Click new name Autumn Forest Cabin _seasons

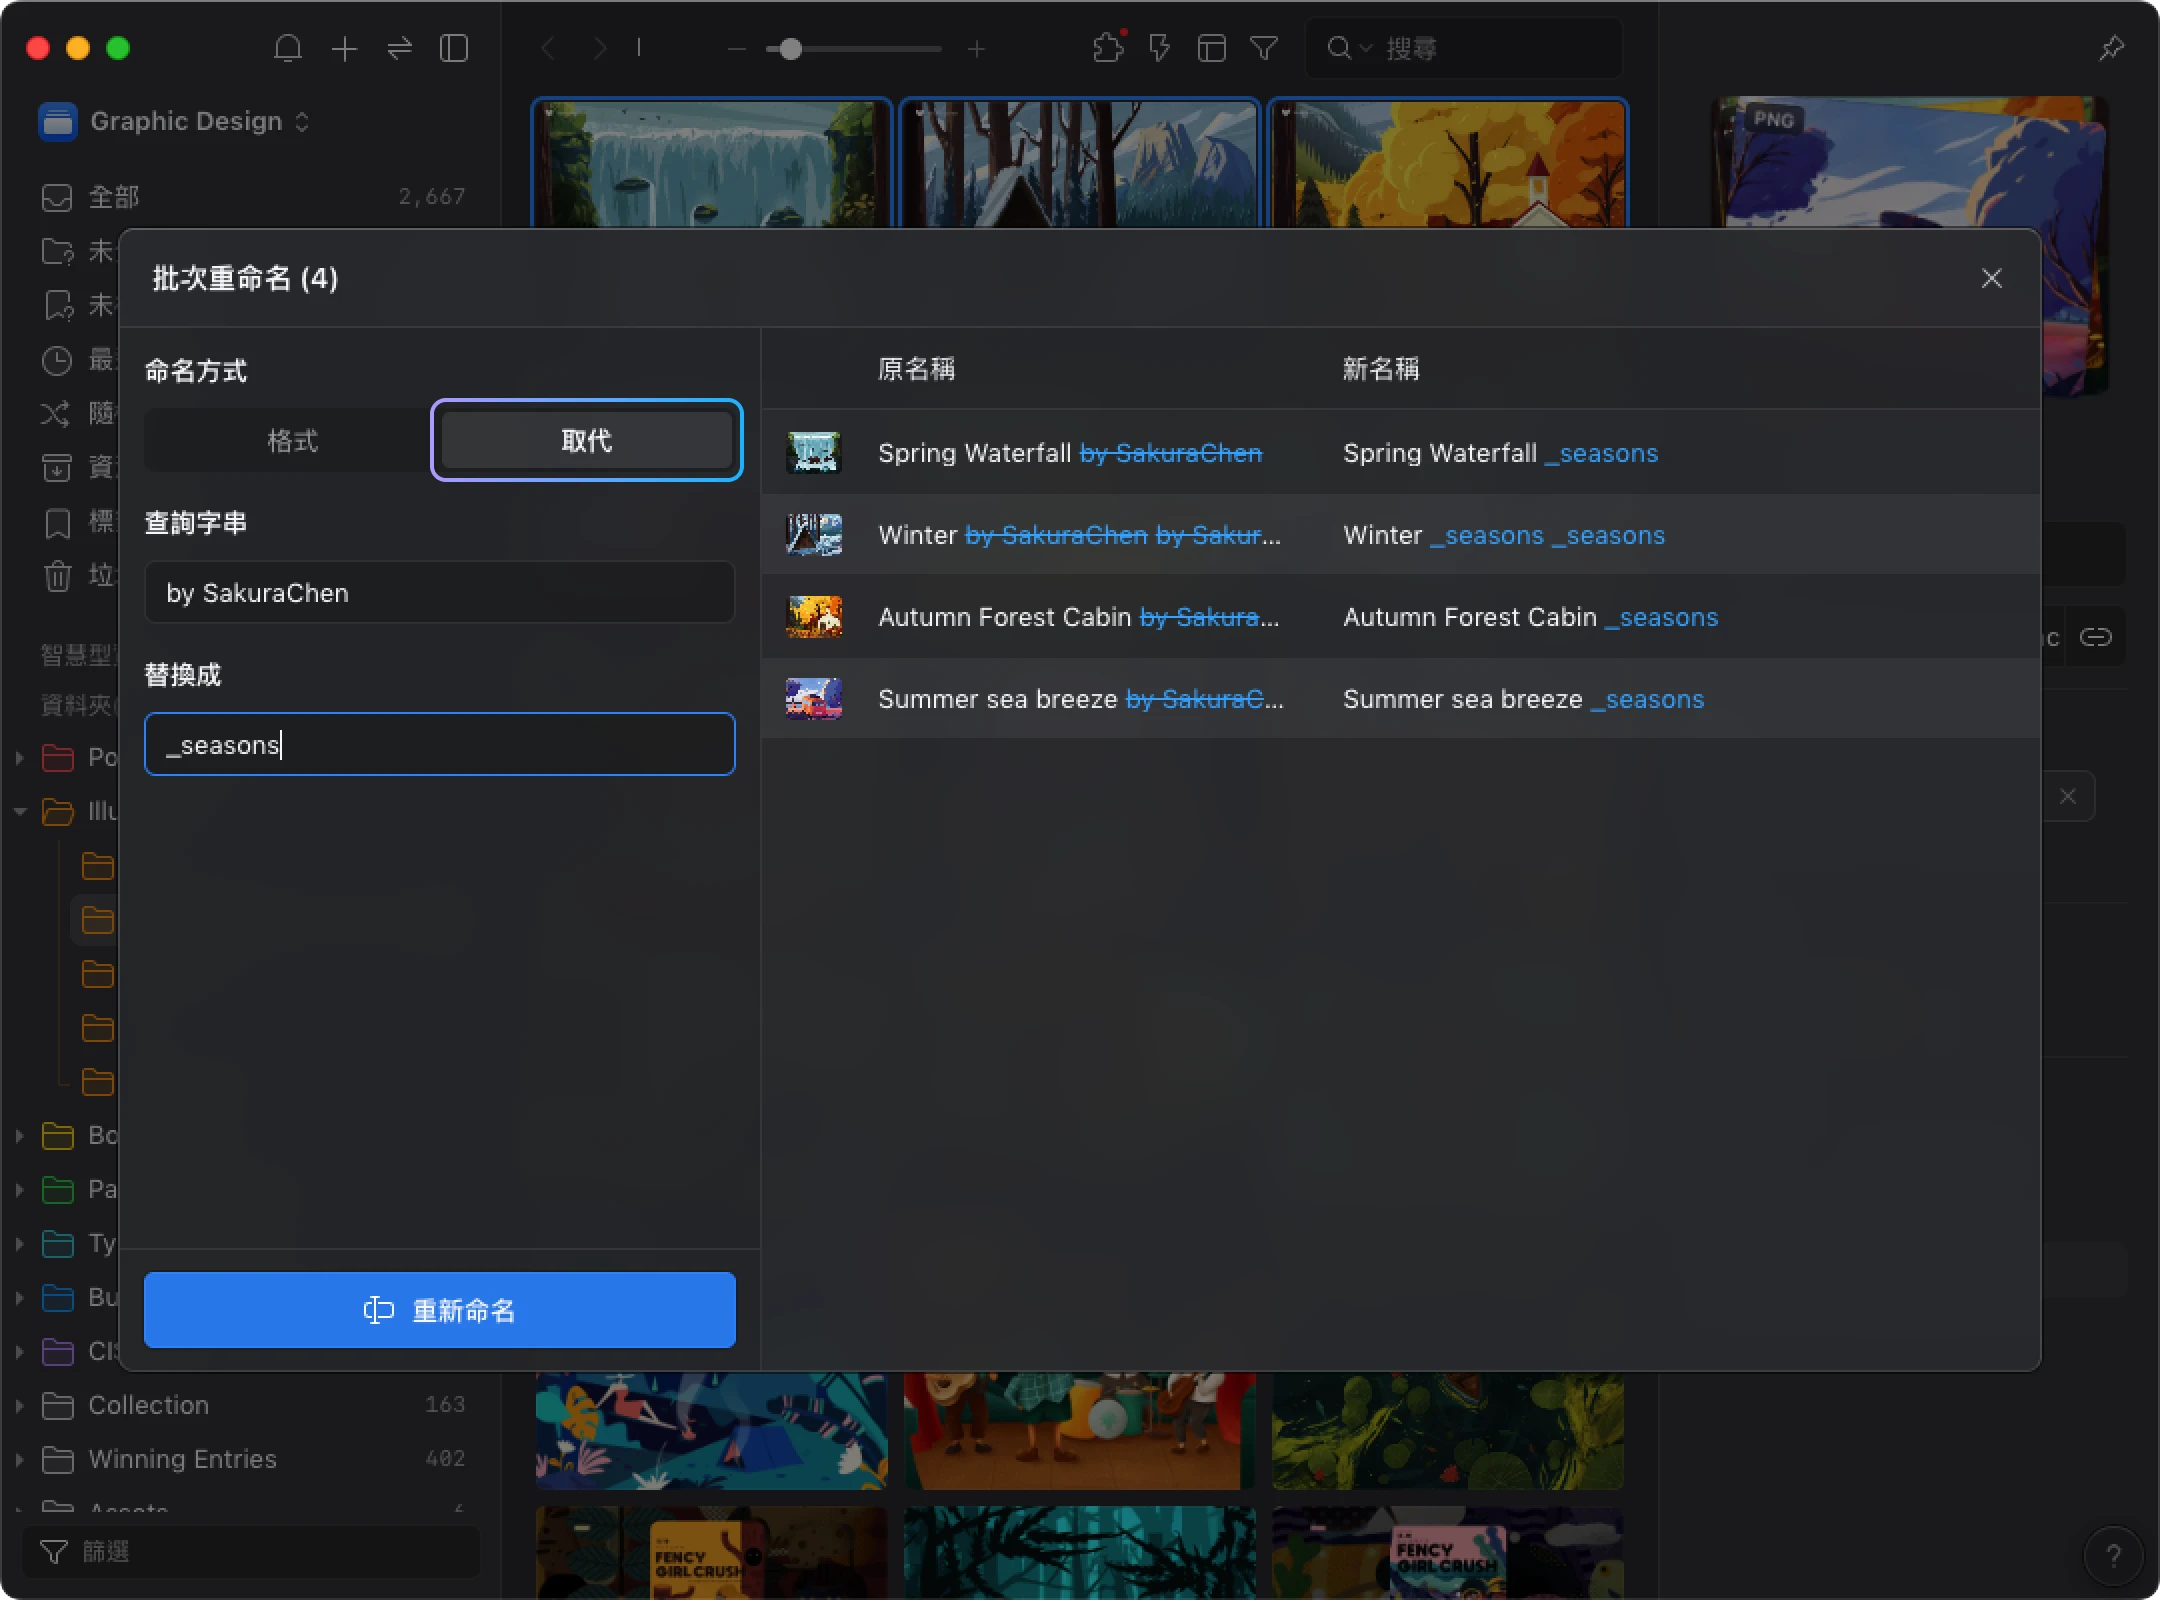pyautogui.click(x=1530, y=617)
